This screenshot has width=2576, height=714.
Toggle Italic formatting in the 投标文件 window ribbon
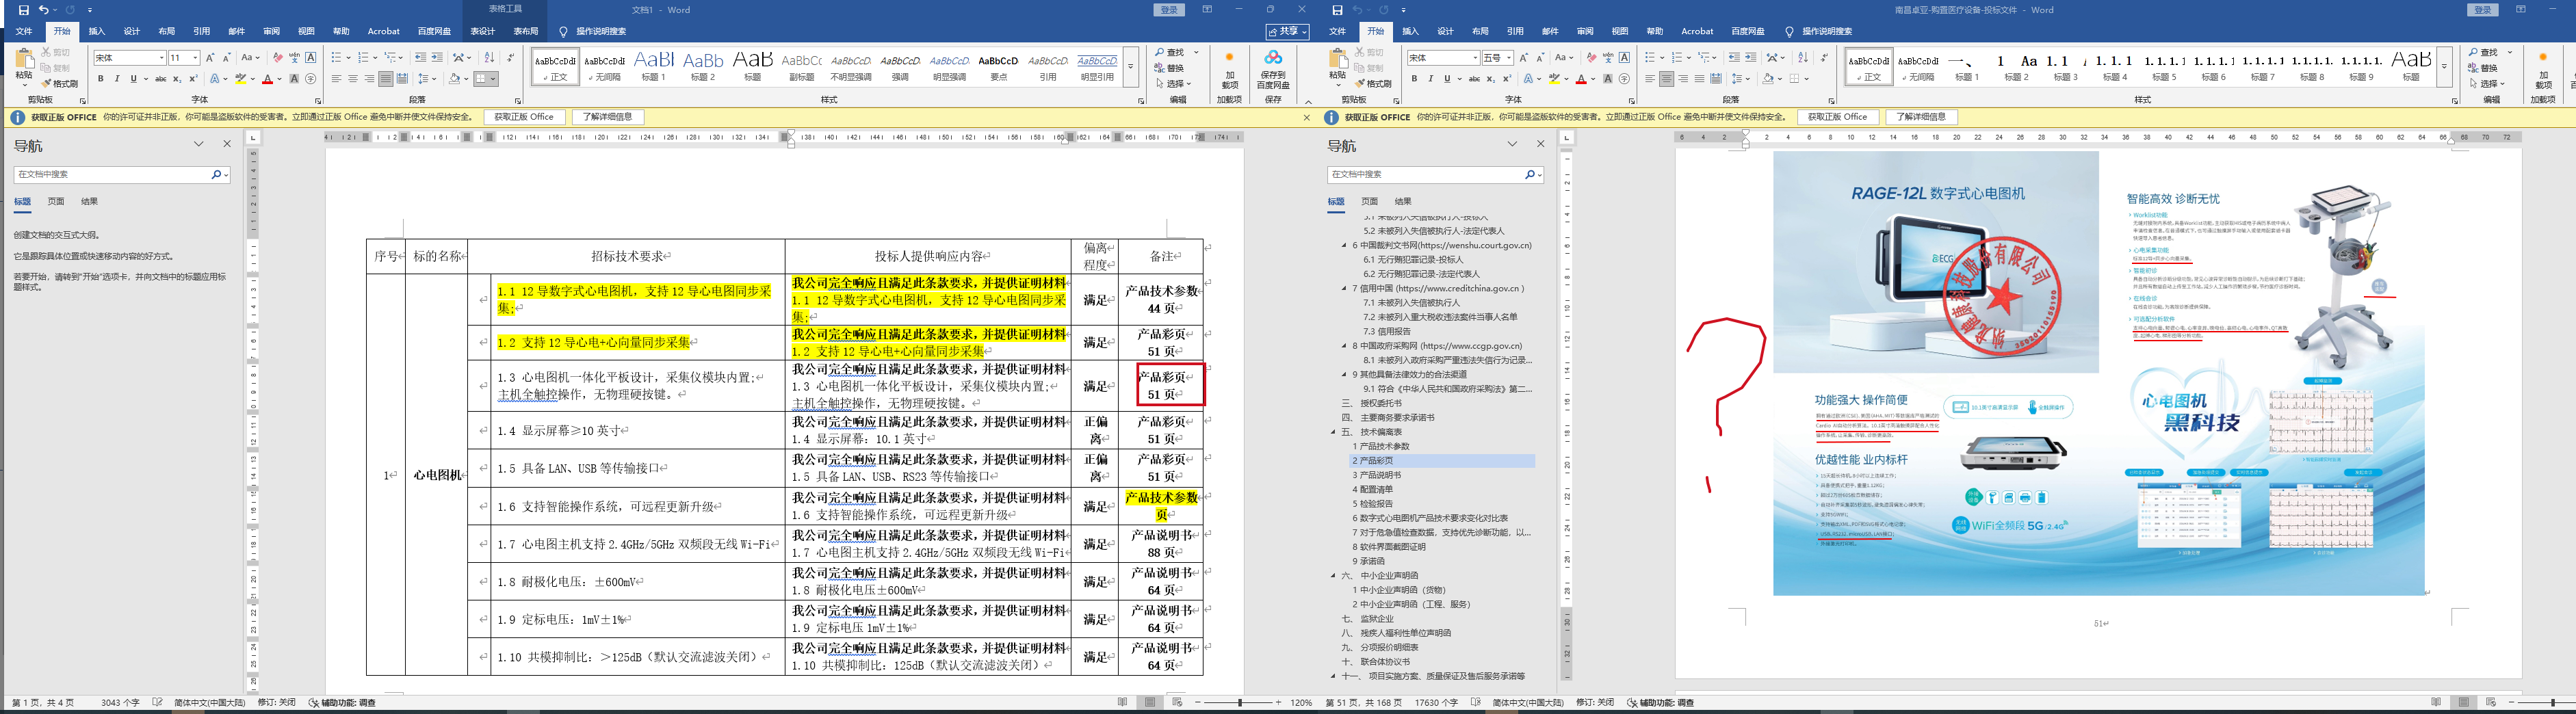[1431, 79]
